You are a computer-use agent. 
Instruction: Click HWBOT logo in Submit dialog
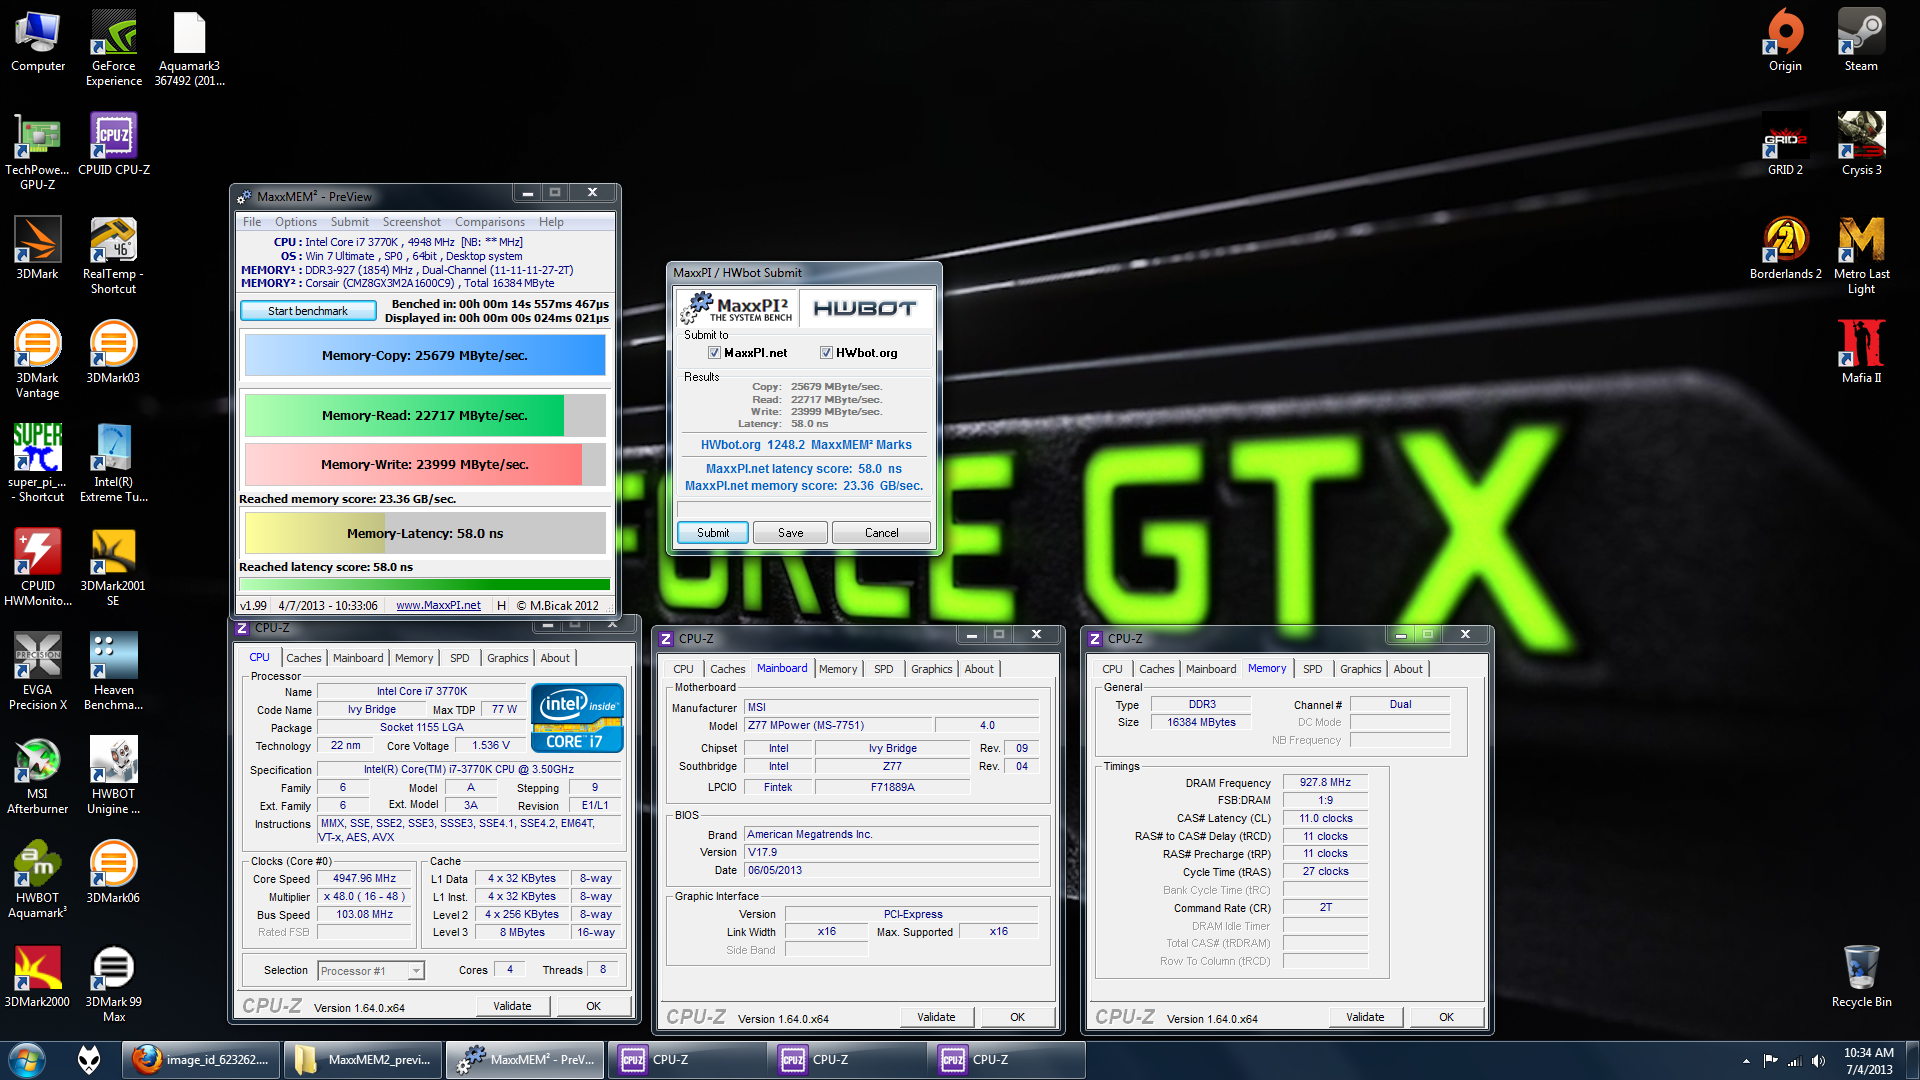[865, 309]
